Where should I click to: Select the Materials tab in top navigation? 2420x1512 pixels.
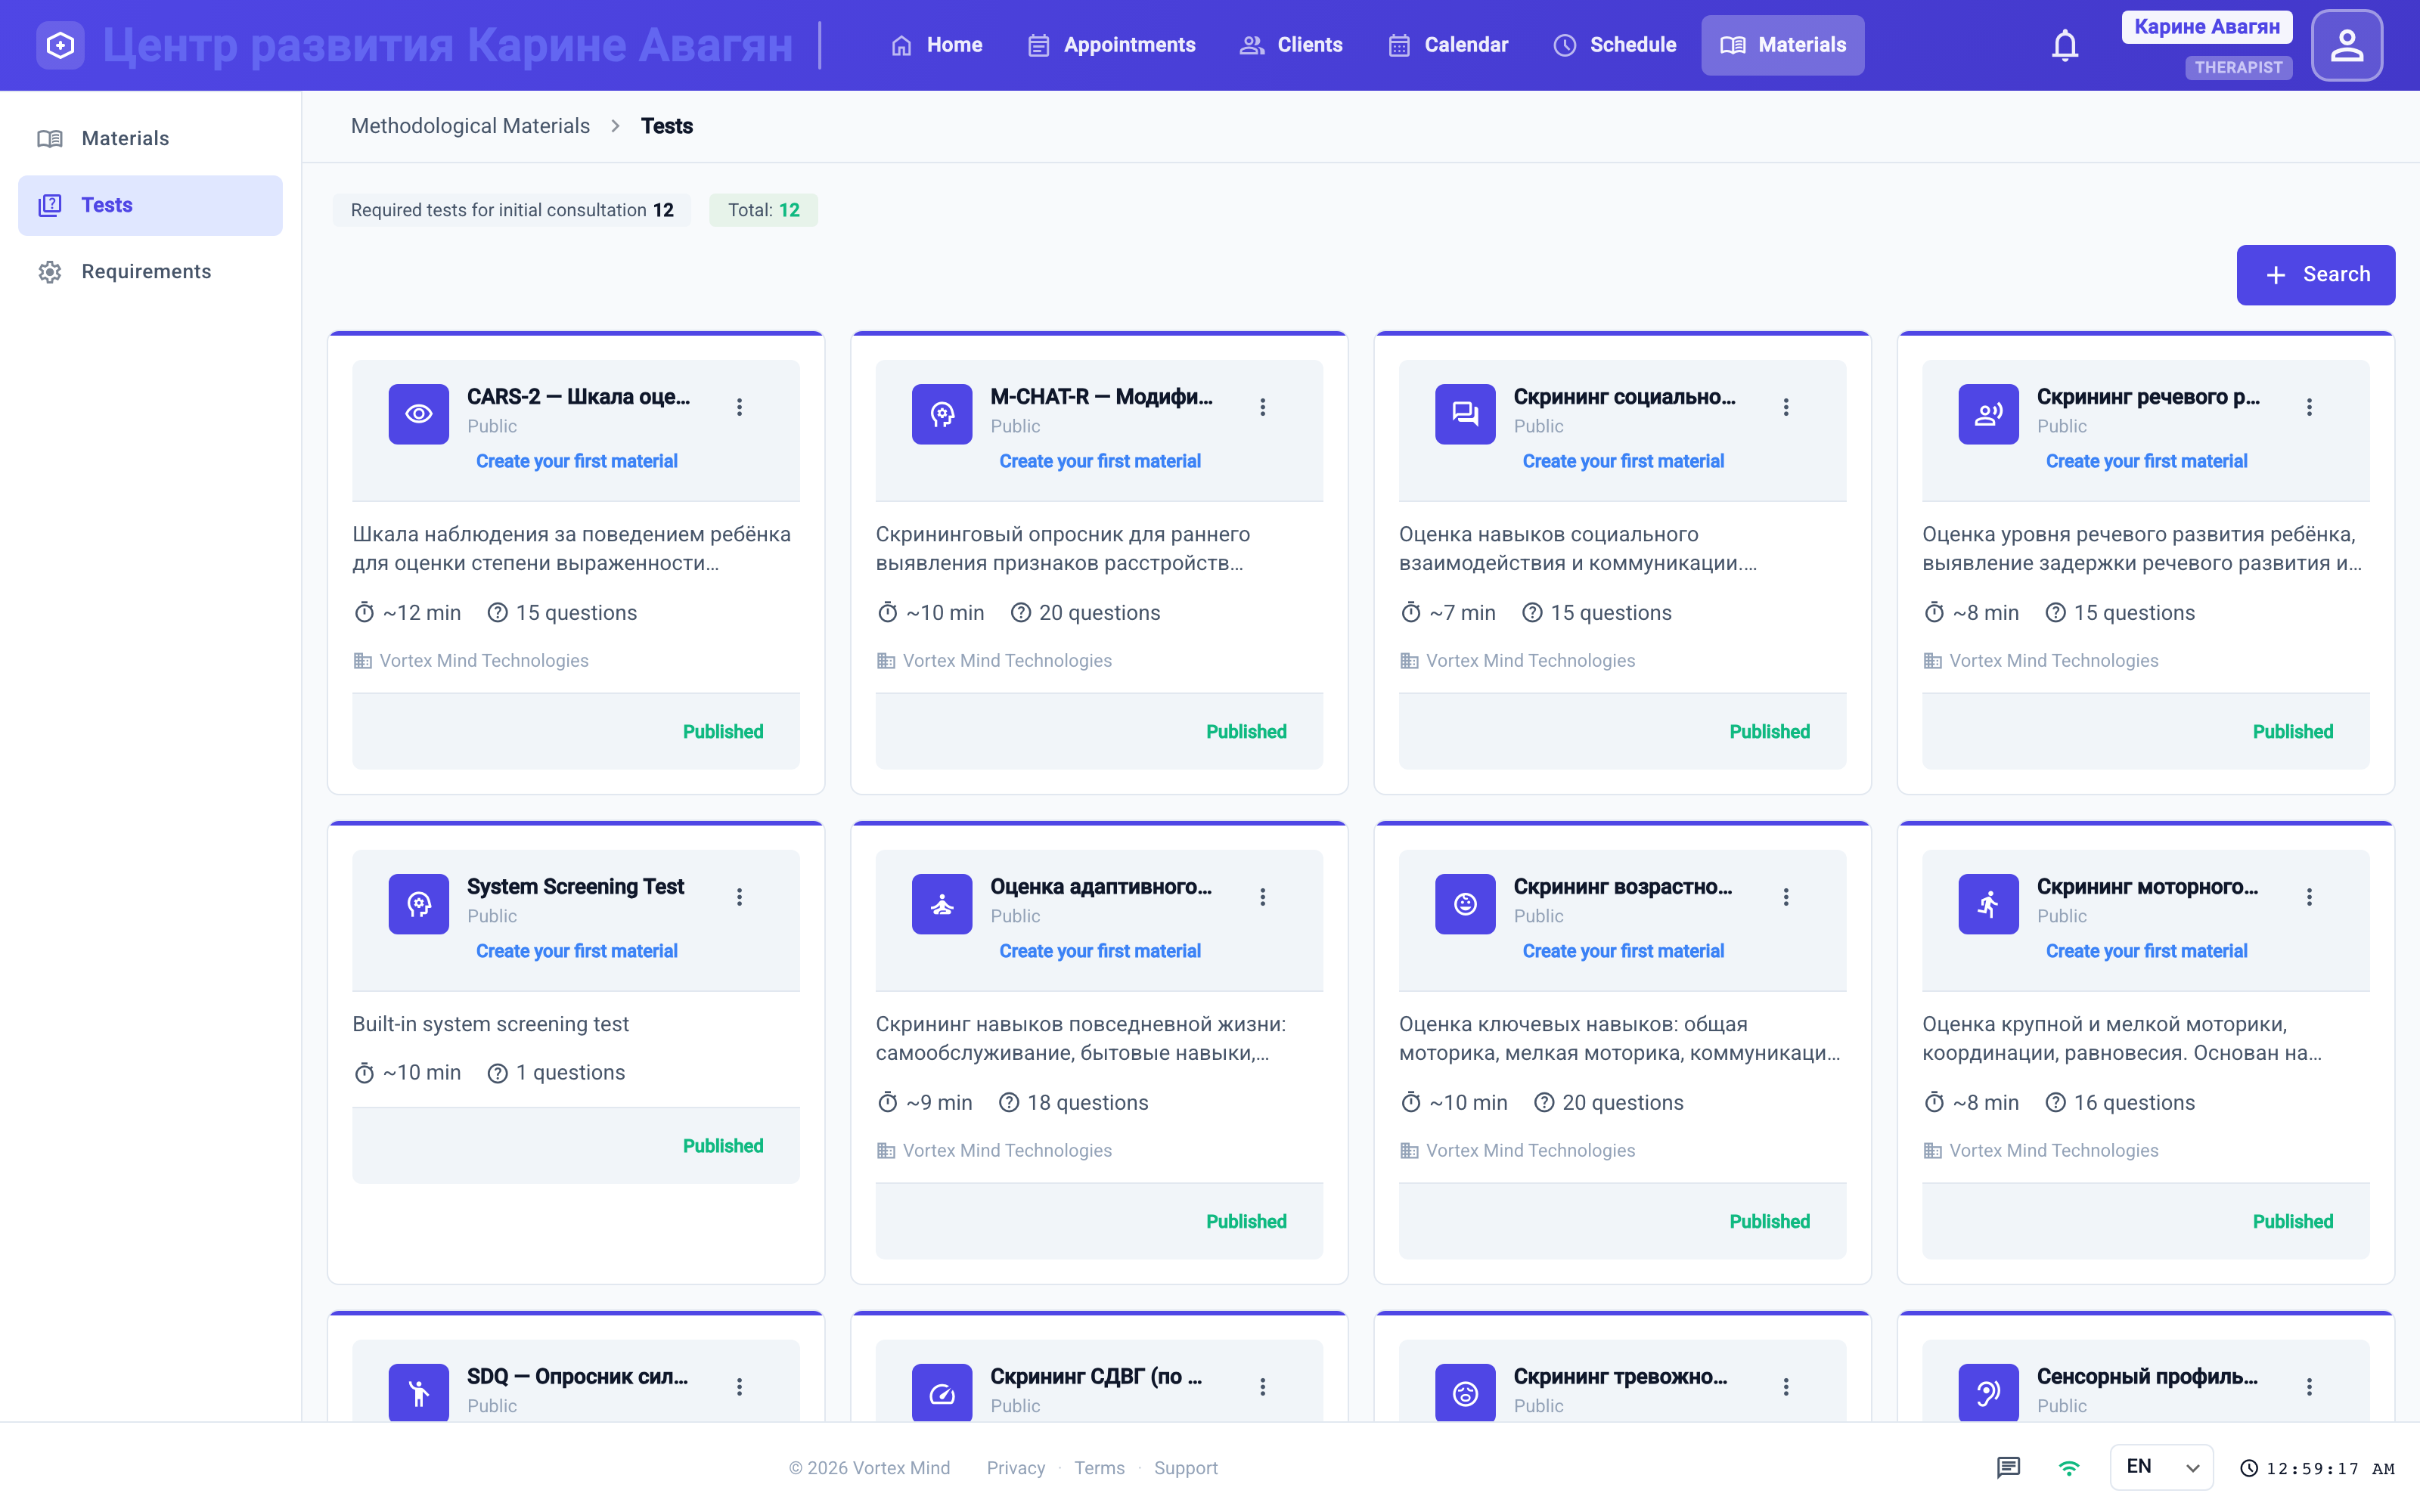pos(1783,45)
